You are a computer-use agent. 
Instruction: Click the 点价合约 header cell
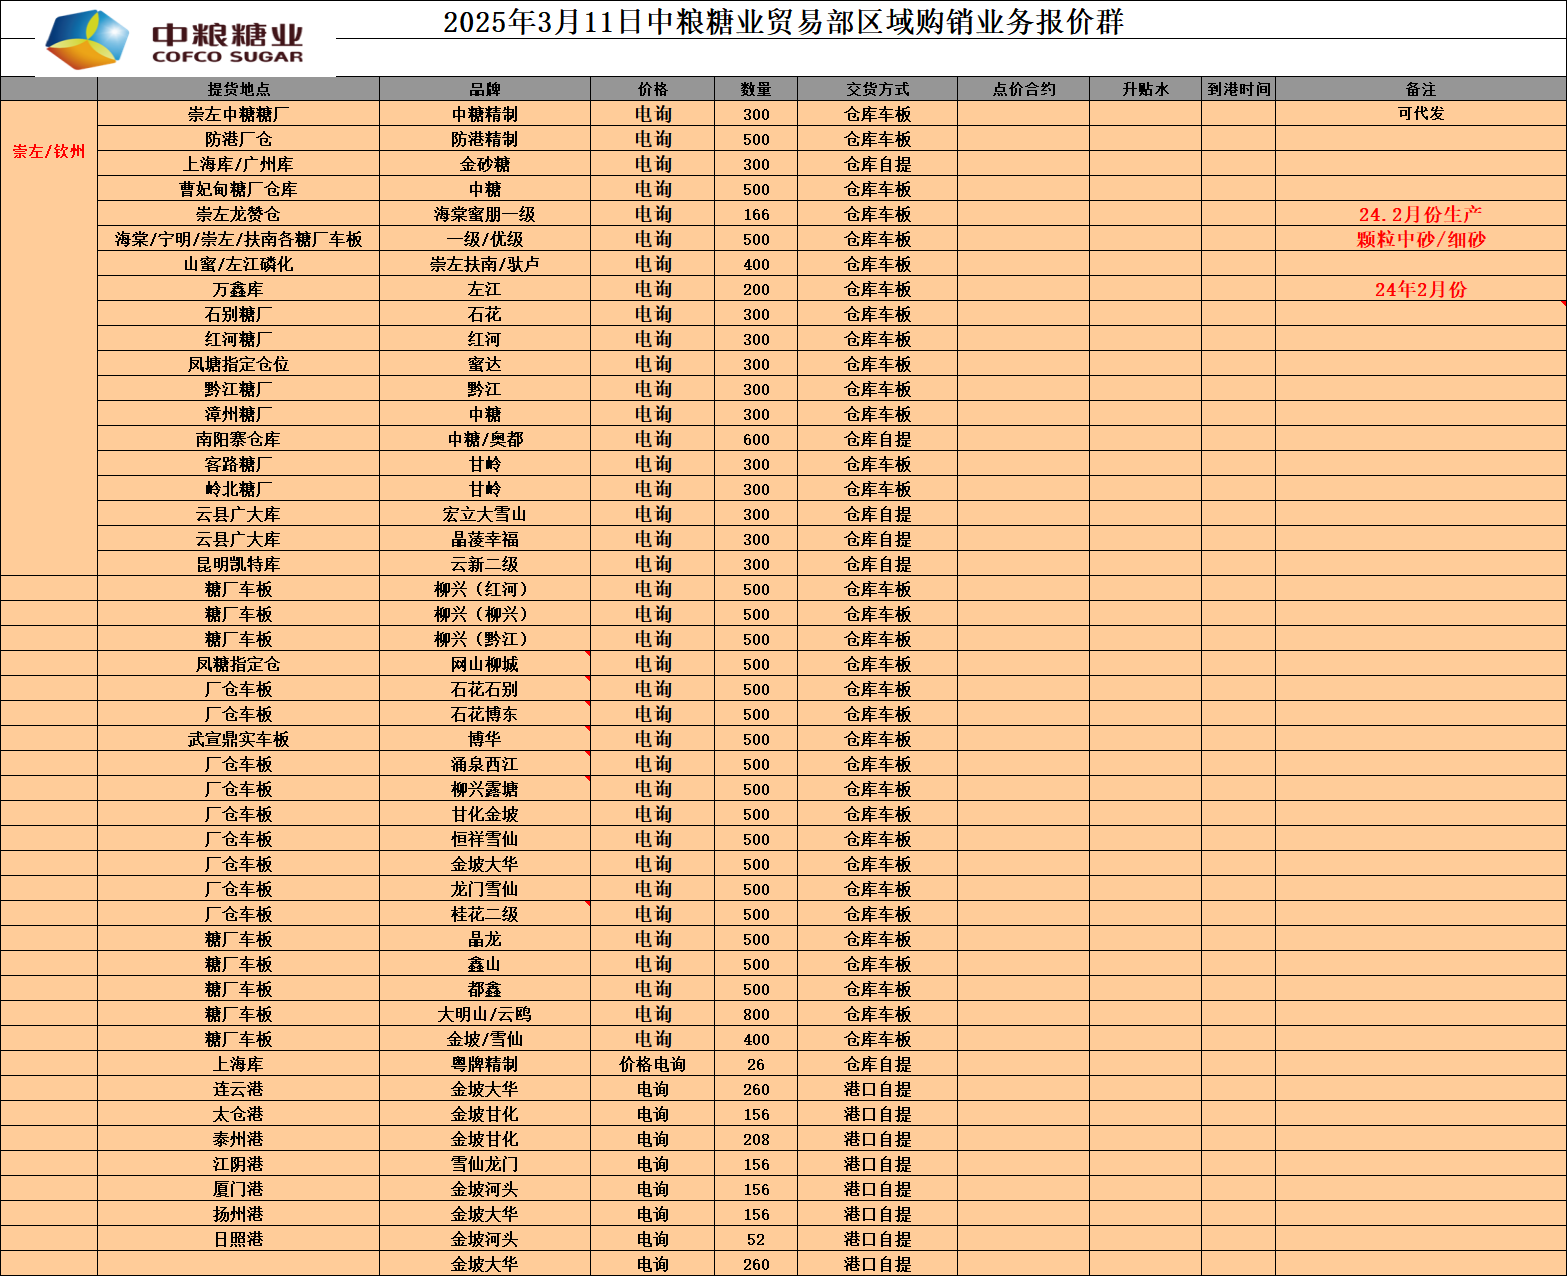pyautogui.click(x=1023, y=89)
